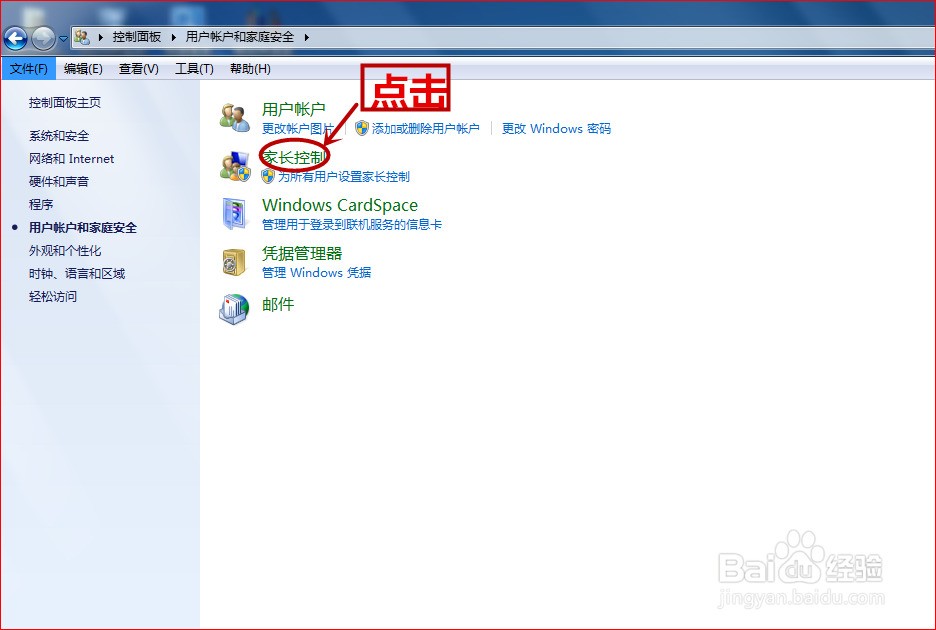The width and height of the screenshot is (936, 630).
Task: Open 系统和安全 category in sidebar
Action: (x=58, y=136)
